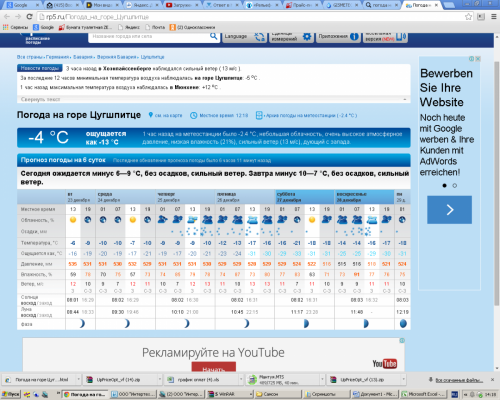Select the воскресенье 28 декабря forecast header
This screenshot has height=400, width=500.
pyautogui.click(x=364, y=197)
